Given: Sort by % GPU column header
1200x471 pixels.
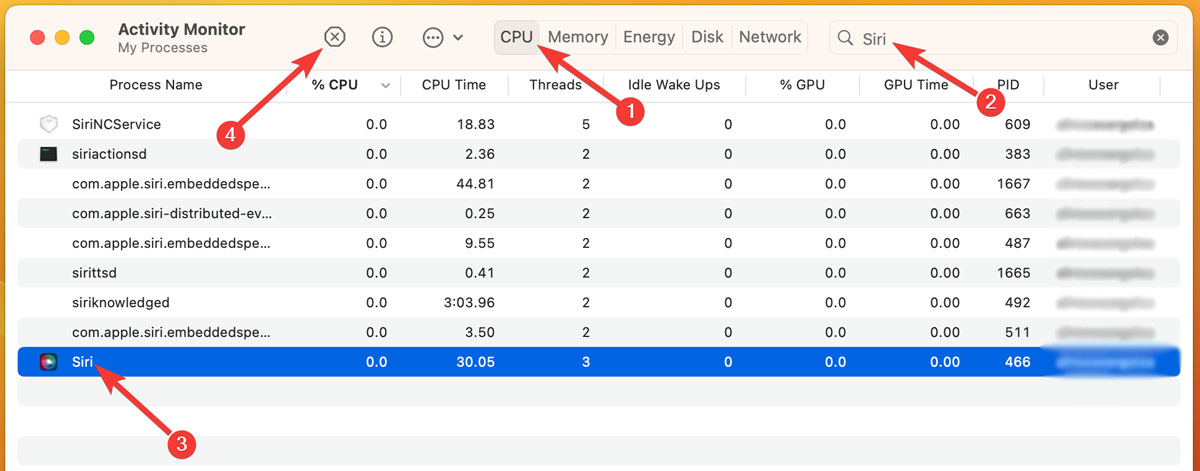Looking at the screenshot, I should 802,85.
